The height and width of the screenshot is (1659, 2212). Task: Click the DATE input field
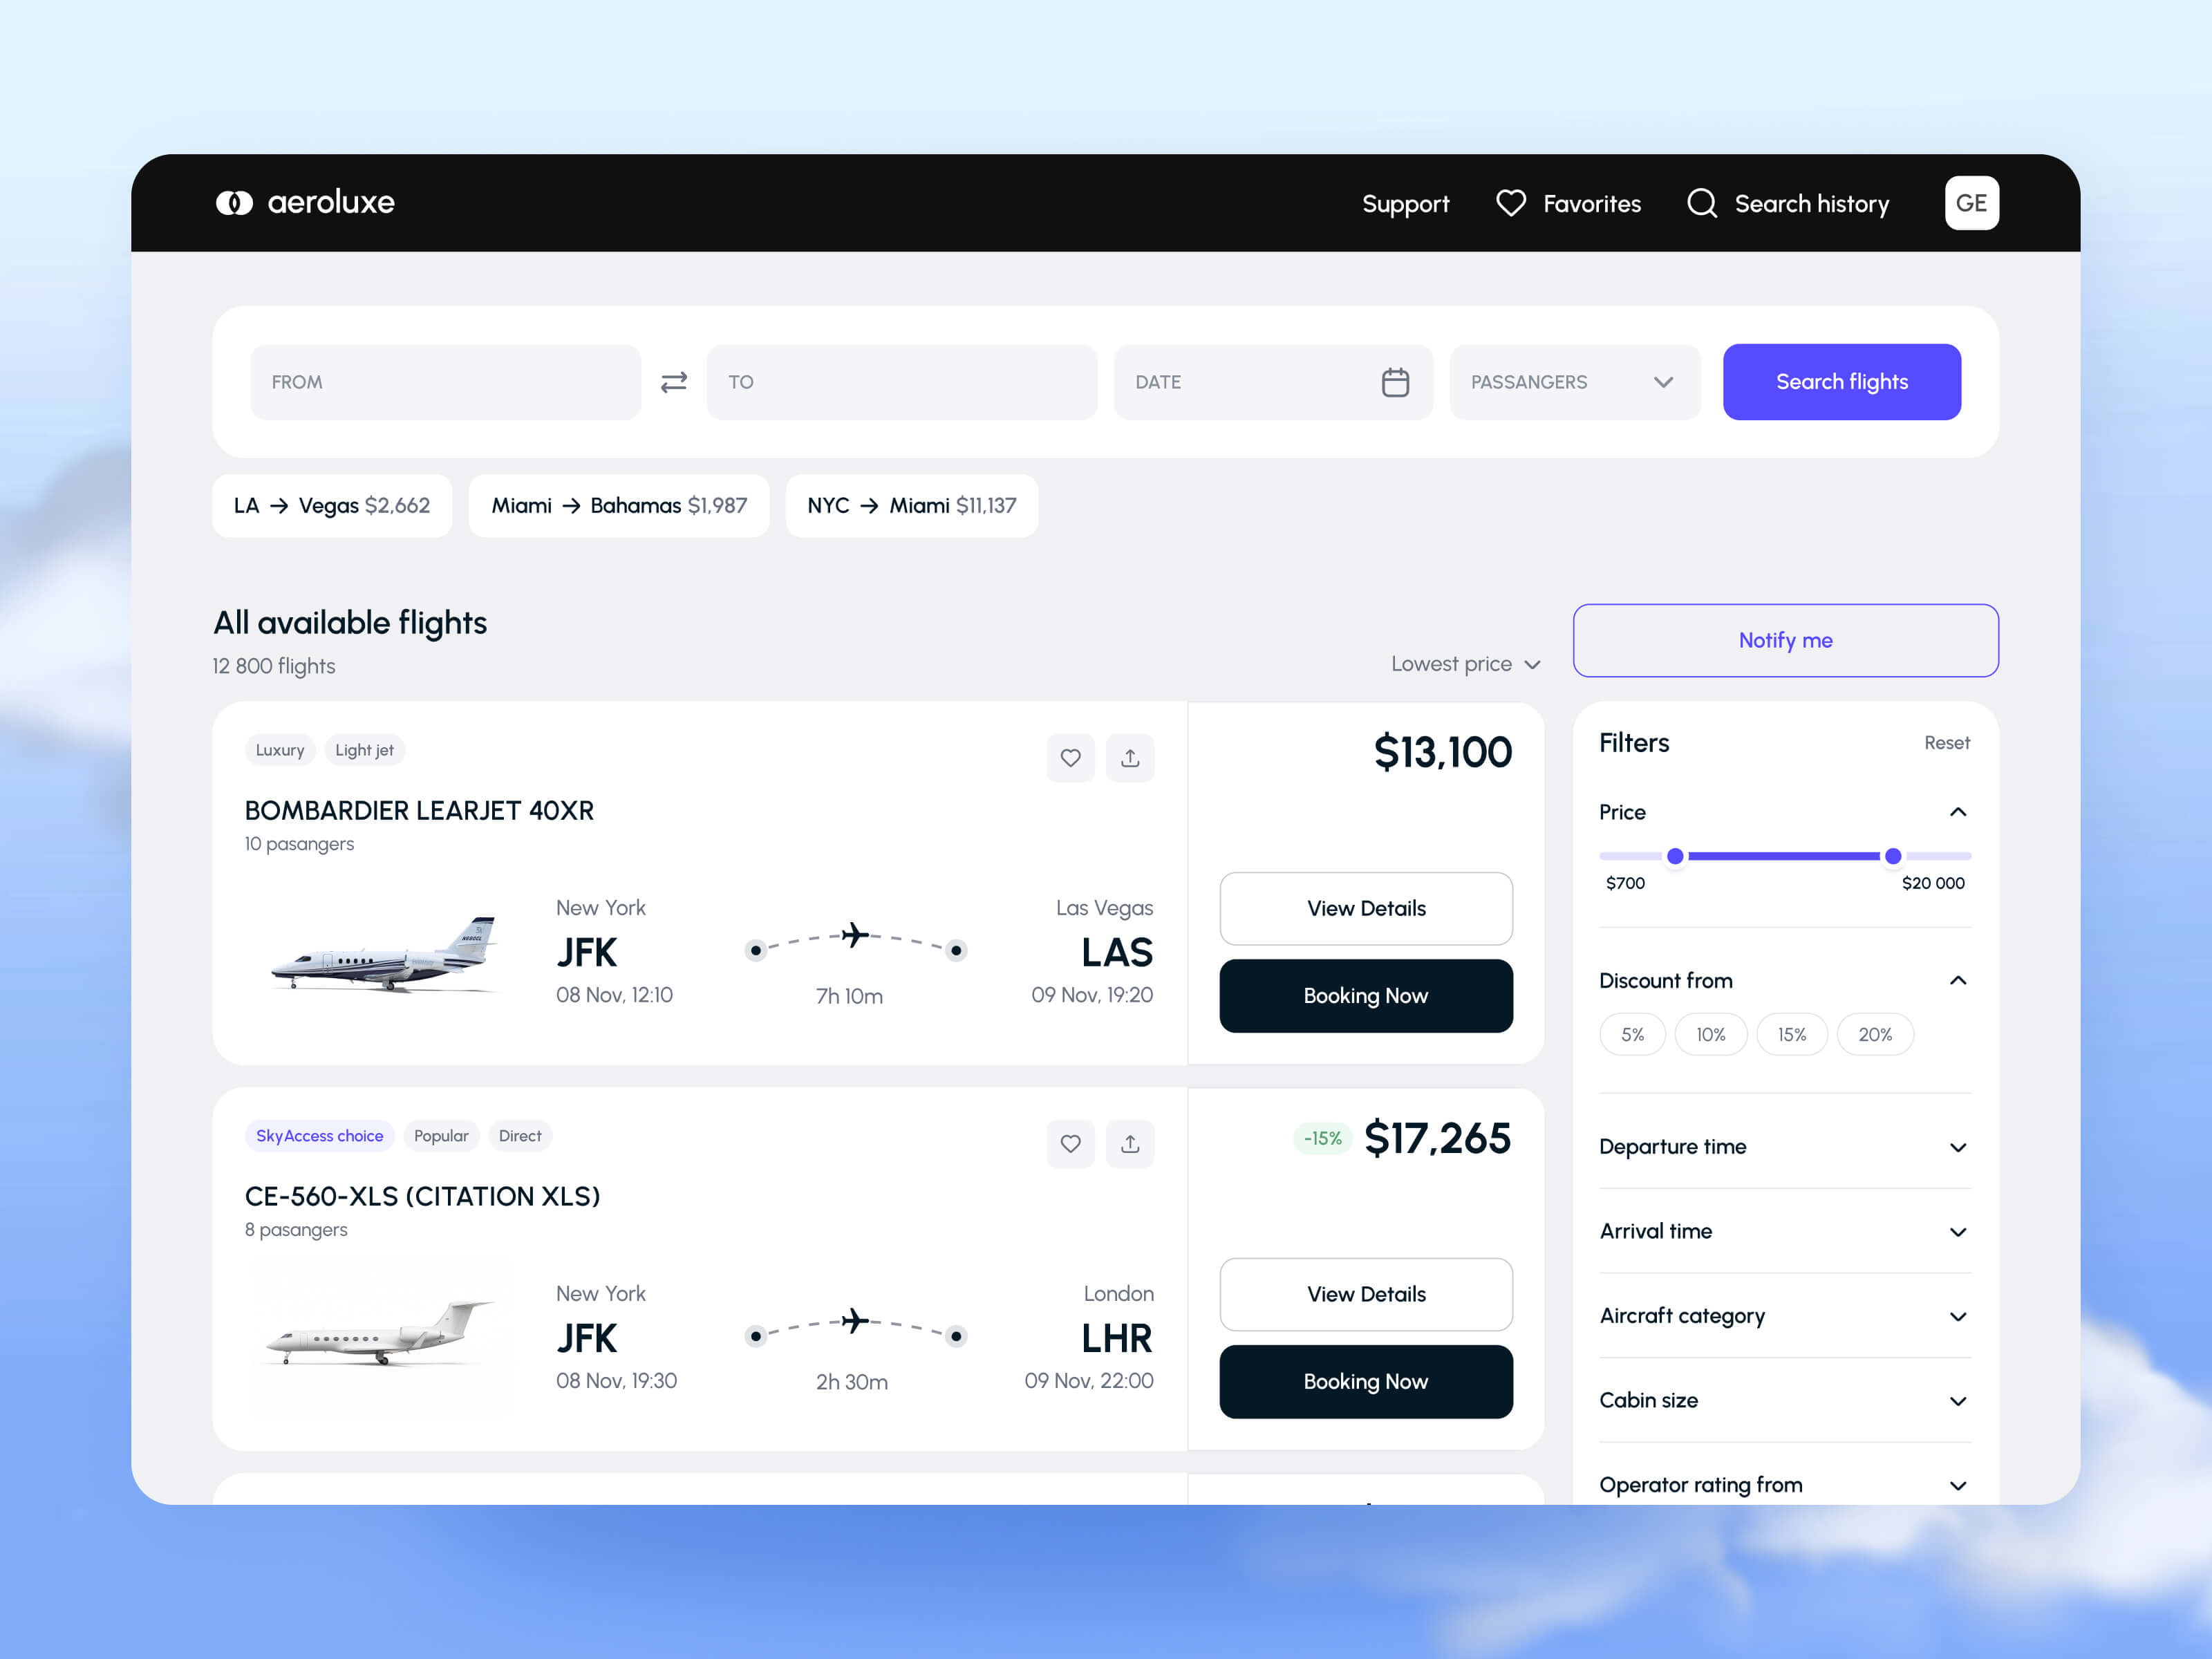(x=1273, y=382)
